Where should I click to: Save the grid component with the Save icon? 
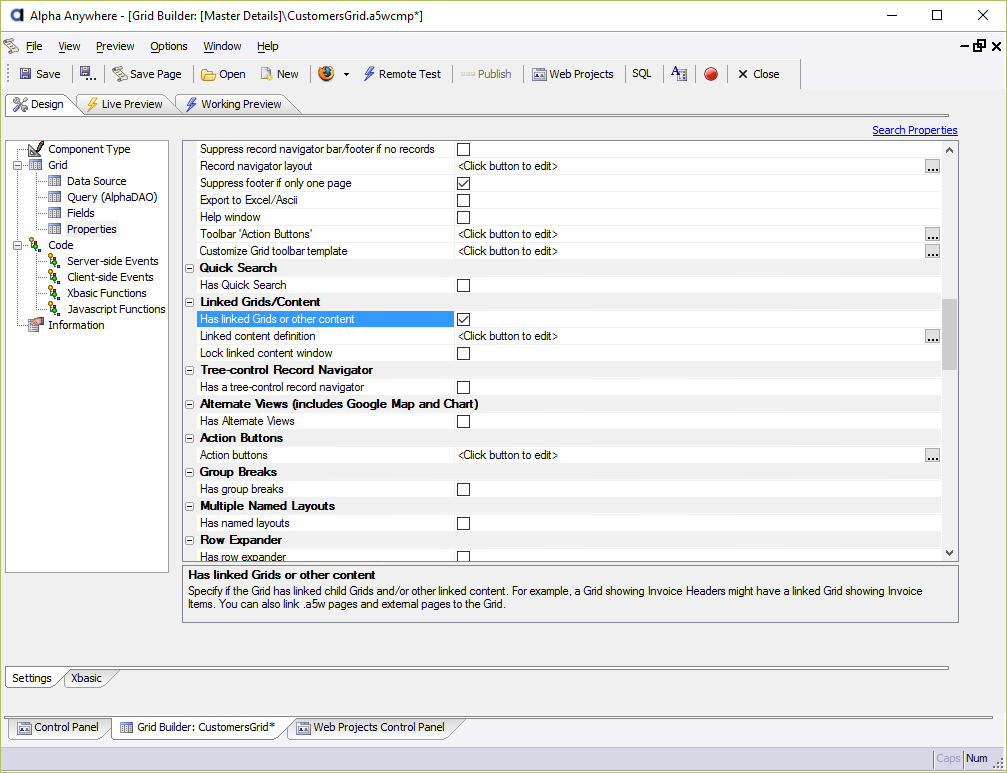pyautogui.click(x=40, y=74)
